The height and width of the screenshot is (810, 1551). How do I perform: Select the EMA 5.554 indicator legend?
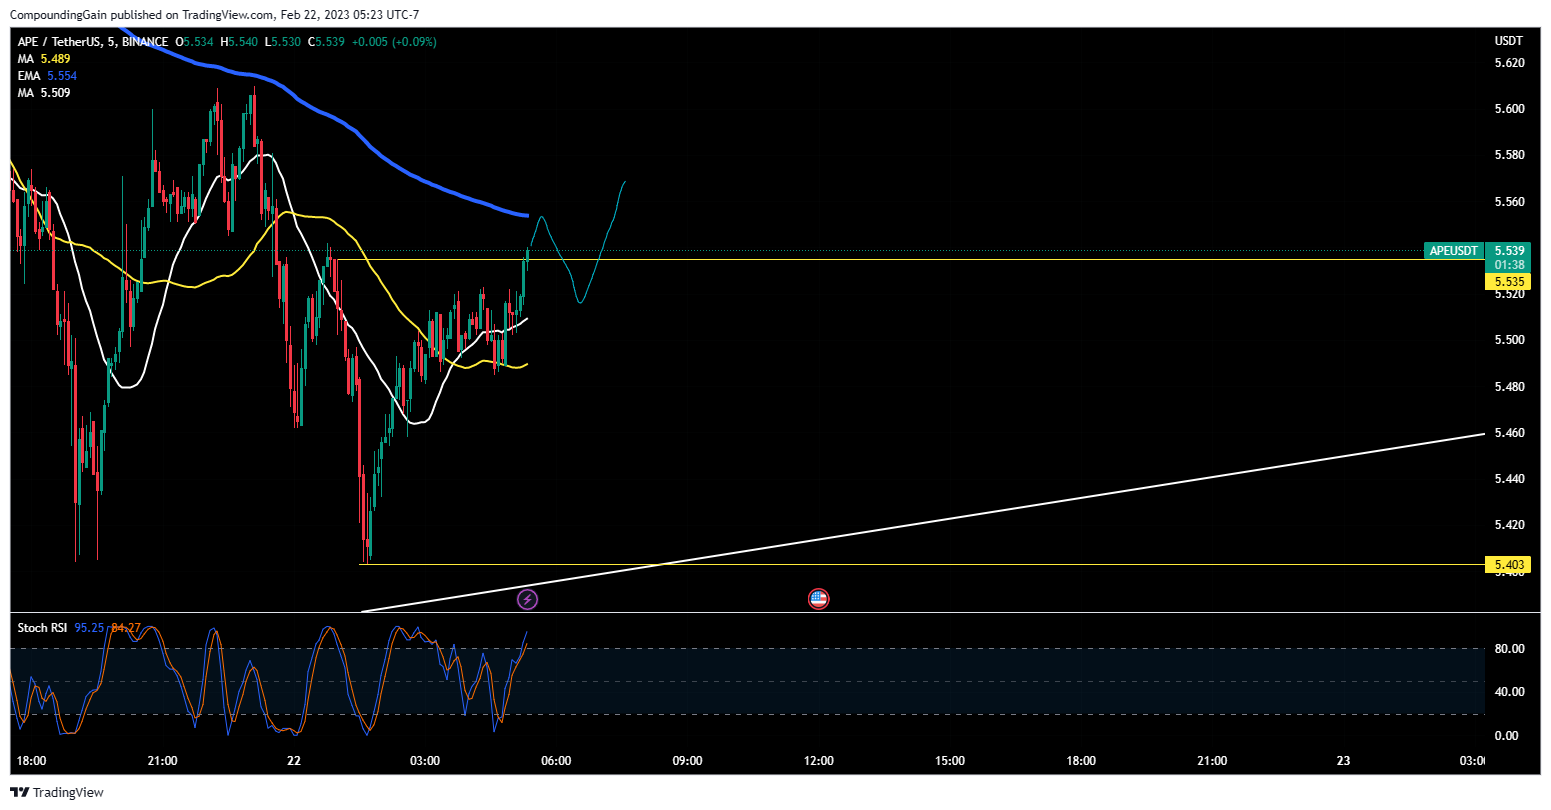47,76
